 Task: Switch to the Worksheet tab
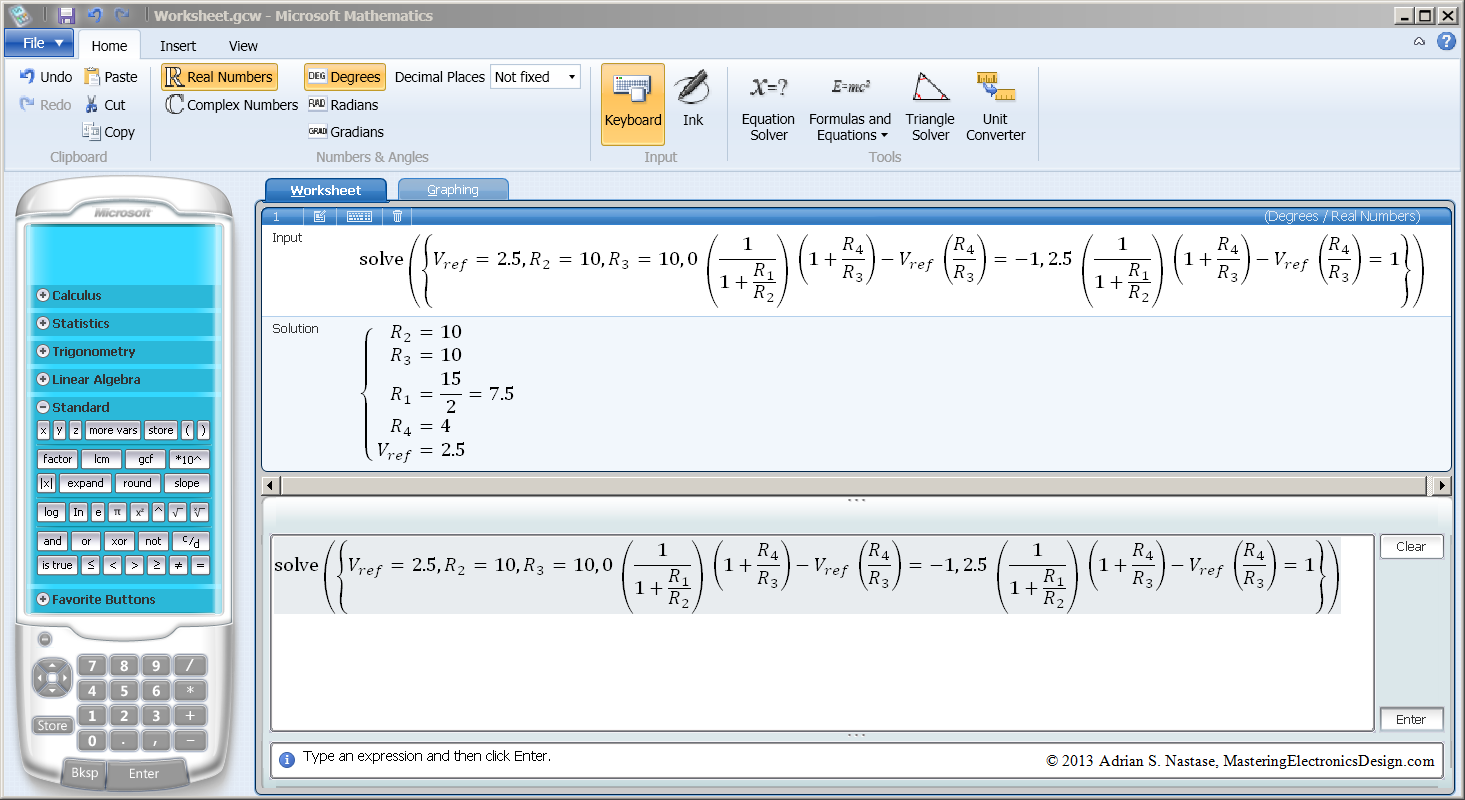click(x=326, y=190)
